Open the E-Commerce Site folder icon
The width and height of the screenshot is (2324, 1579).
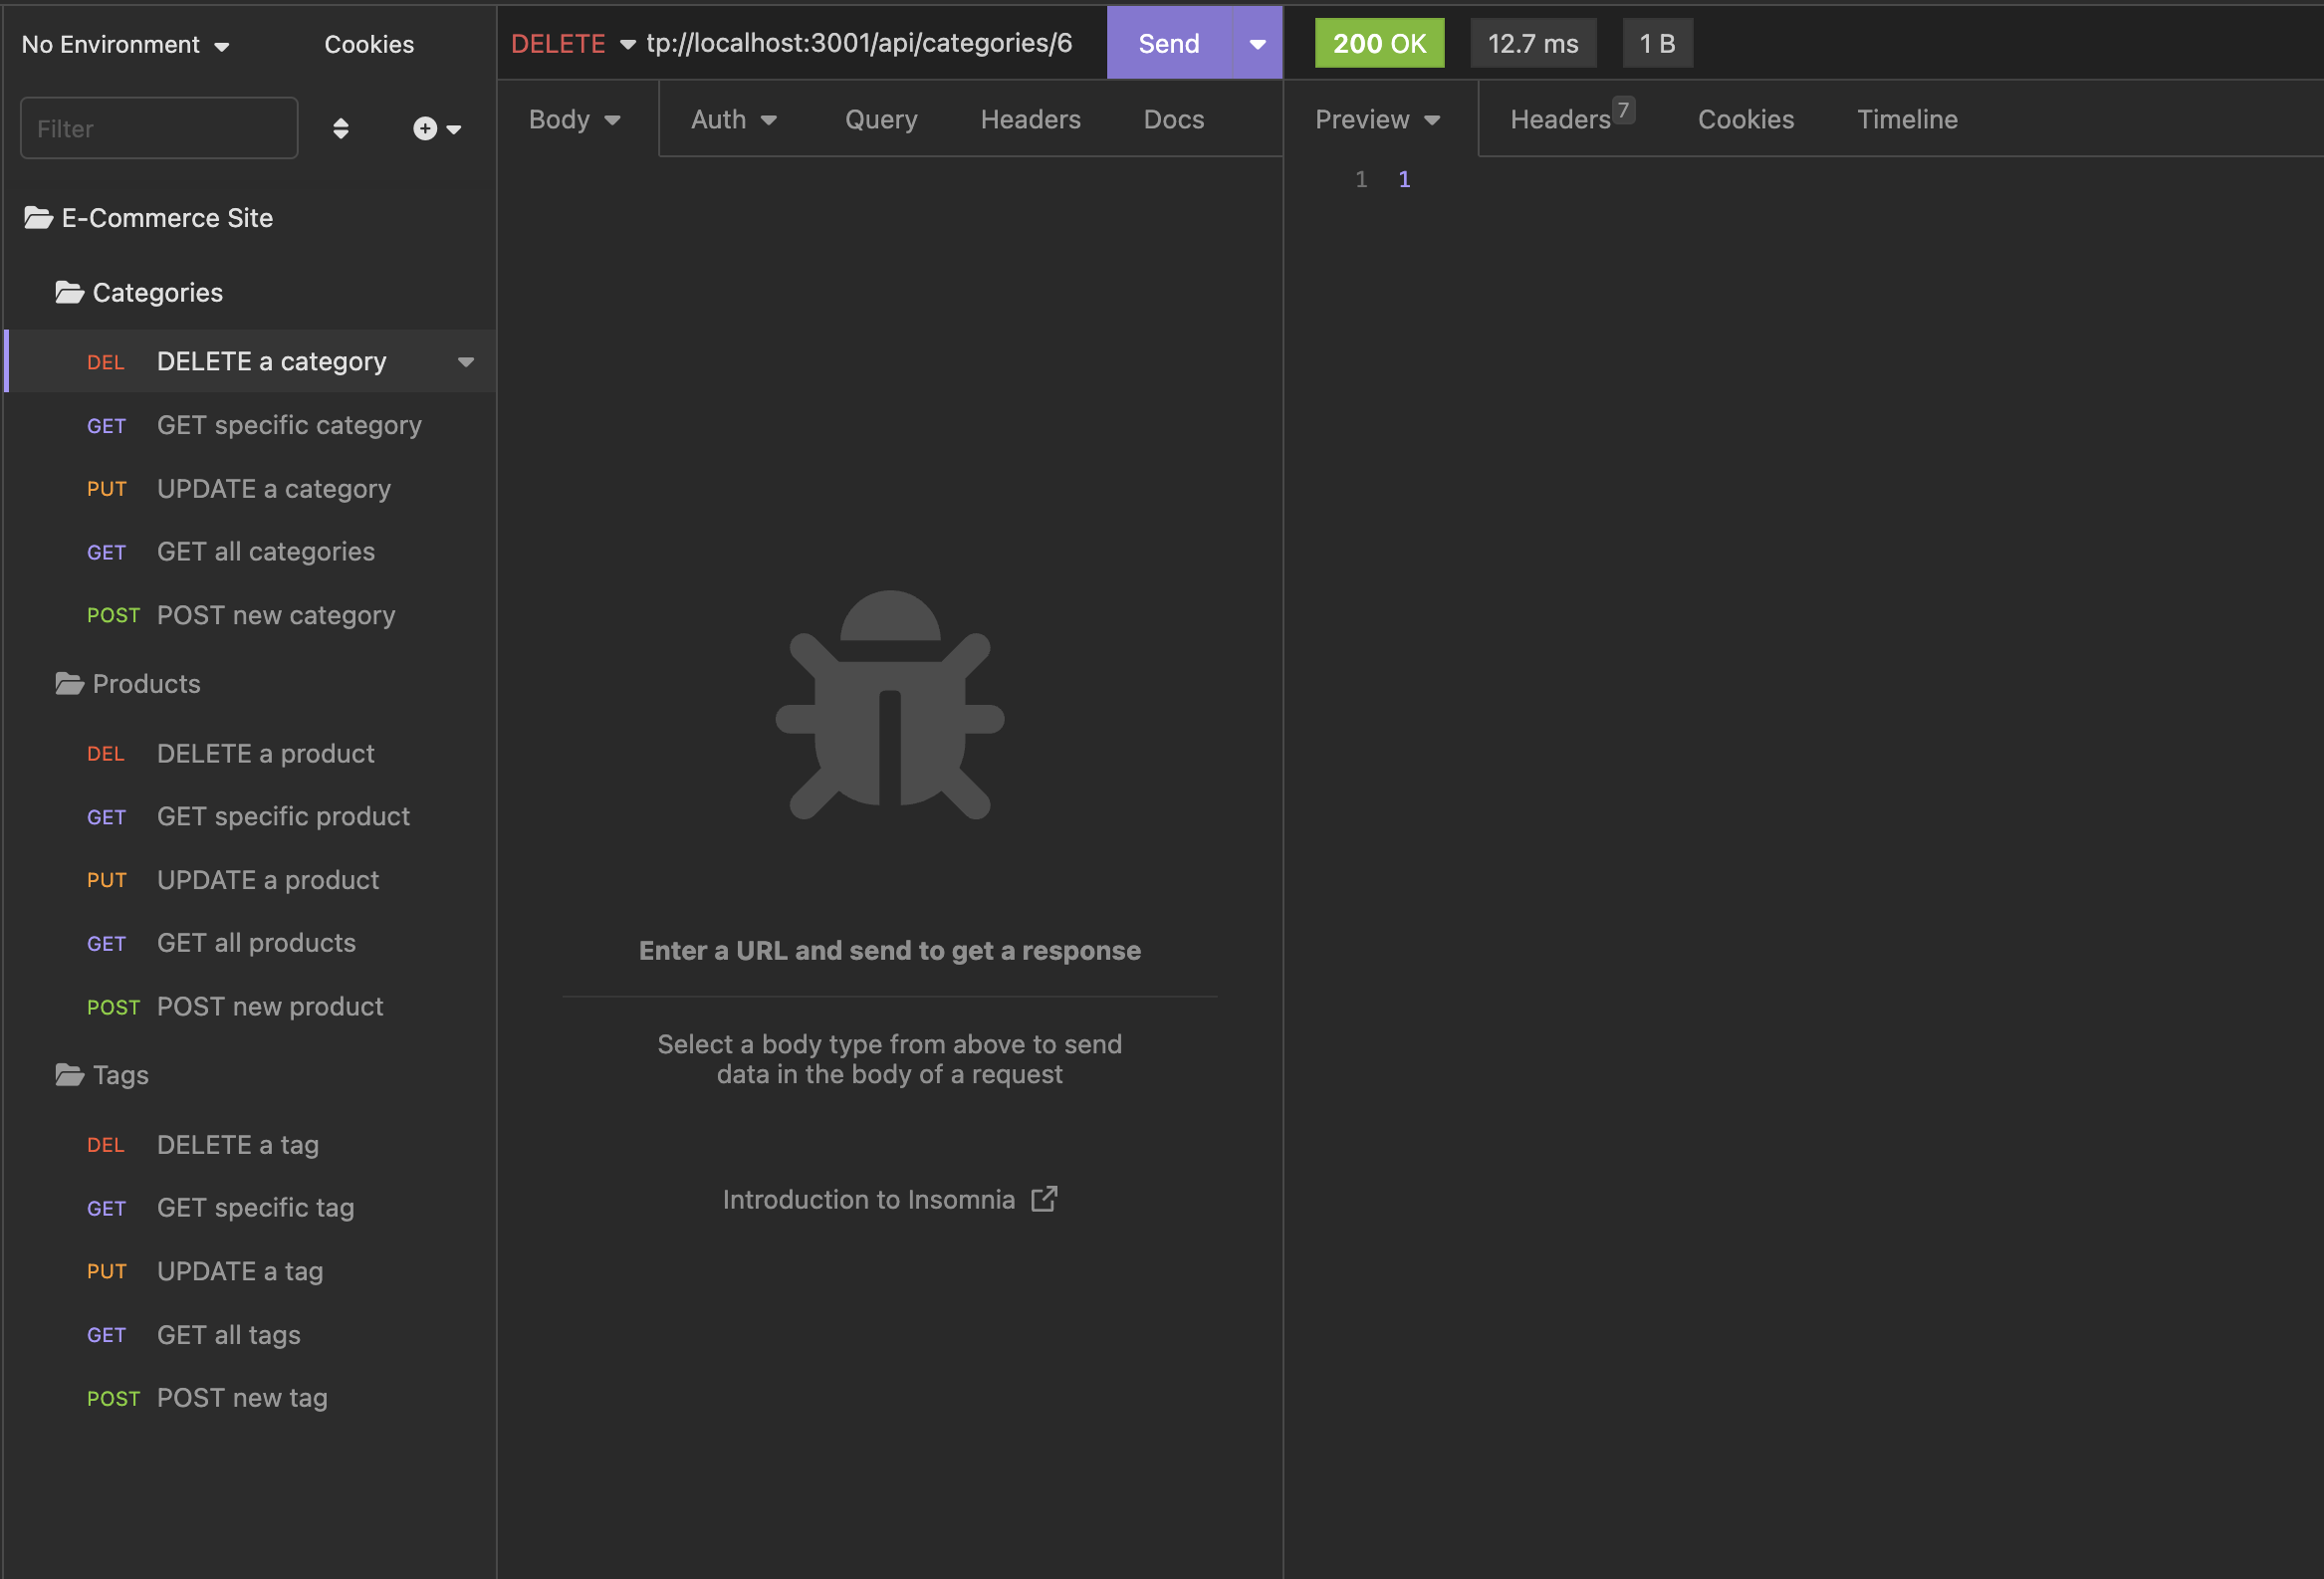tap(38, 218)
